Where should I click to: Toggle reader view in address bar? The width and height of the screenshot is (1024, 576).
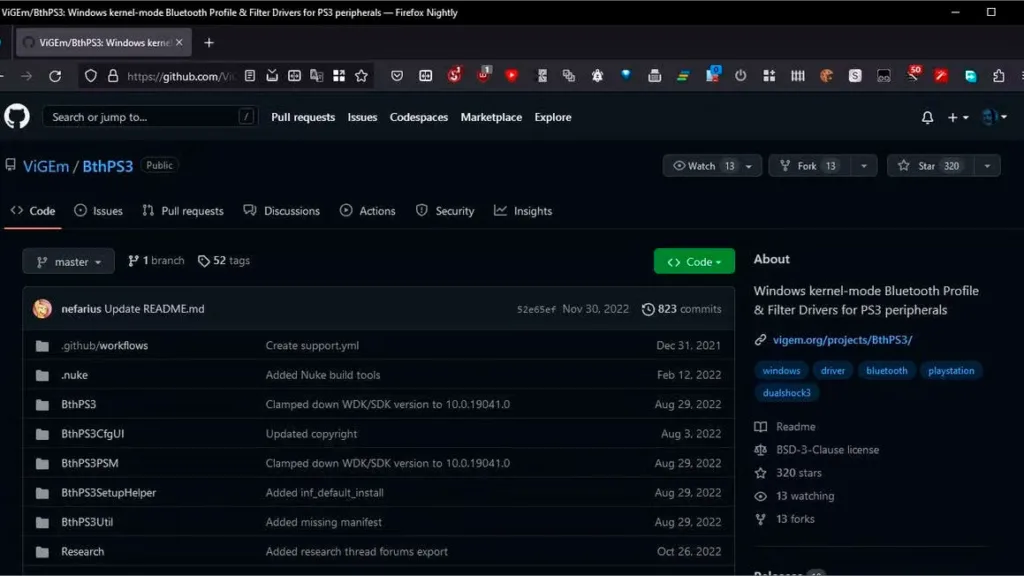(x=249, y=76)
